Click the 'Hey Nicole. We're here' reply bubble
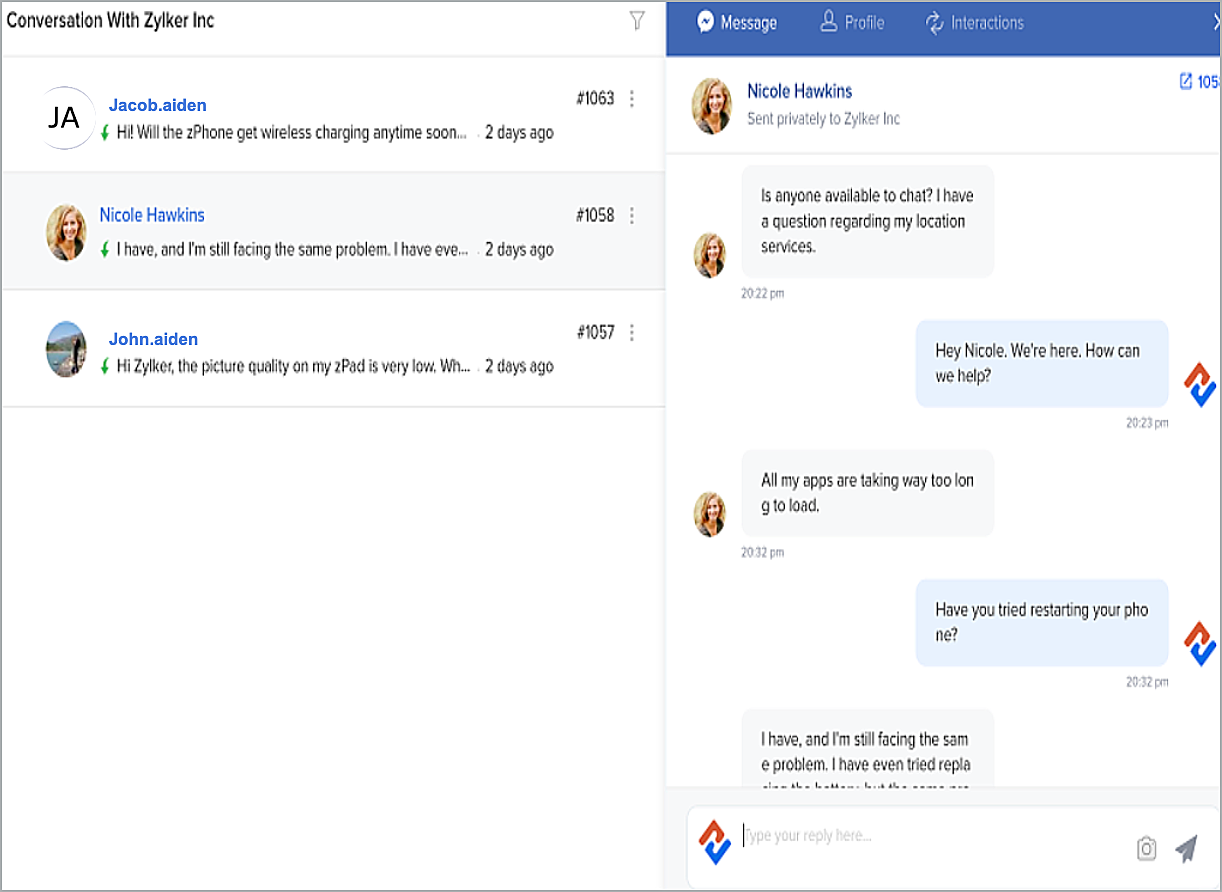The image size is (1222, 892). point(1042,363)
